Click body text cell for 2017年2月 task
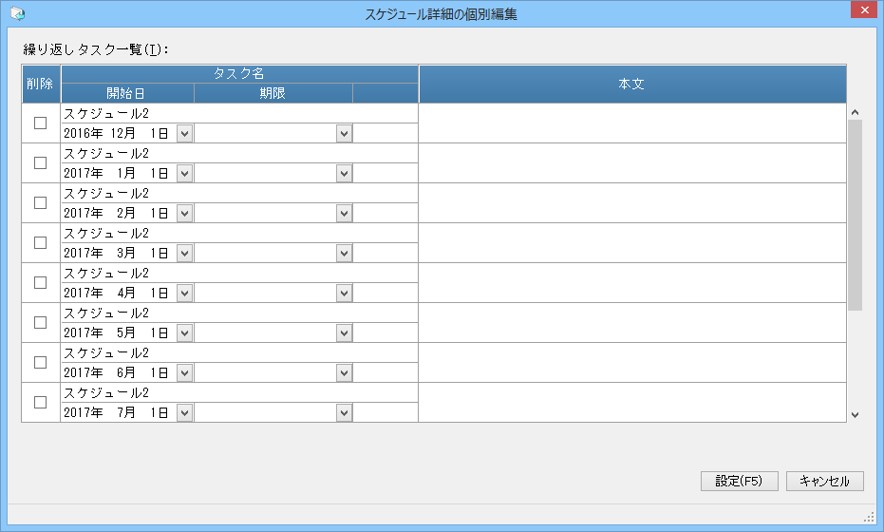 pyautogui.click(x=633, y=203)
